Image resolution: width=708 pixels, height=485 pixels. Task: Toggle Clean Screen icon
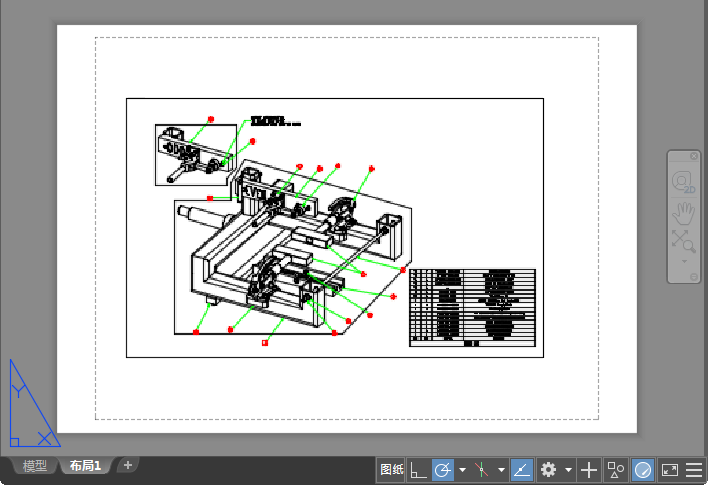(670, 470)
